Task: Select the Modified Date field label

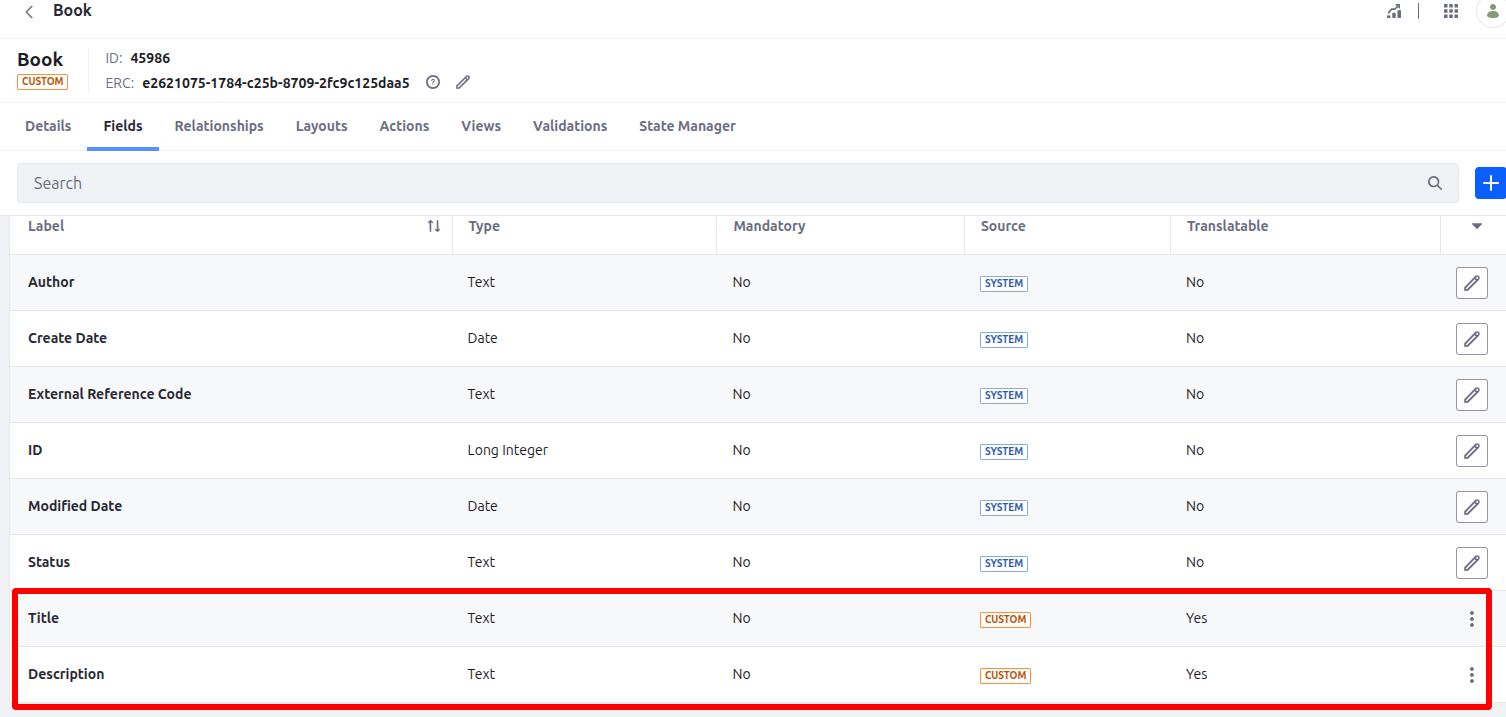Action: tap(75, 506)
